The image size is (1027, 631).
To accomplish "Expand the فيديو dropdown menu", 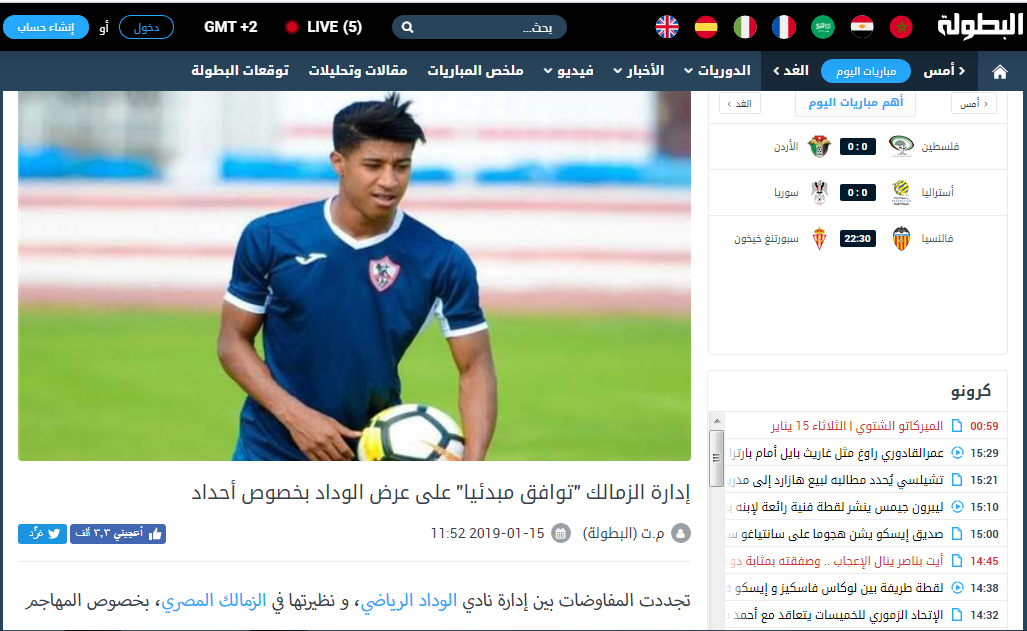I will coord(569,70).
